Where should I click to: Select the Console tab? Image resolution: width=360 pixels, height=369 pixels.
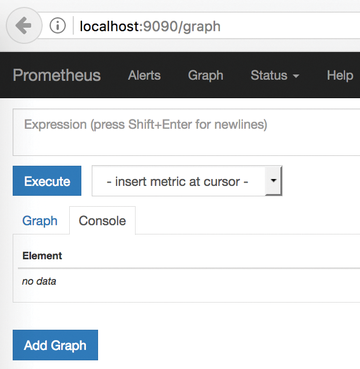(x=102, y=221)
